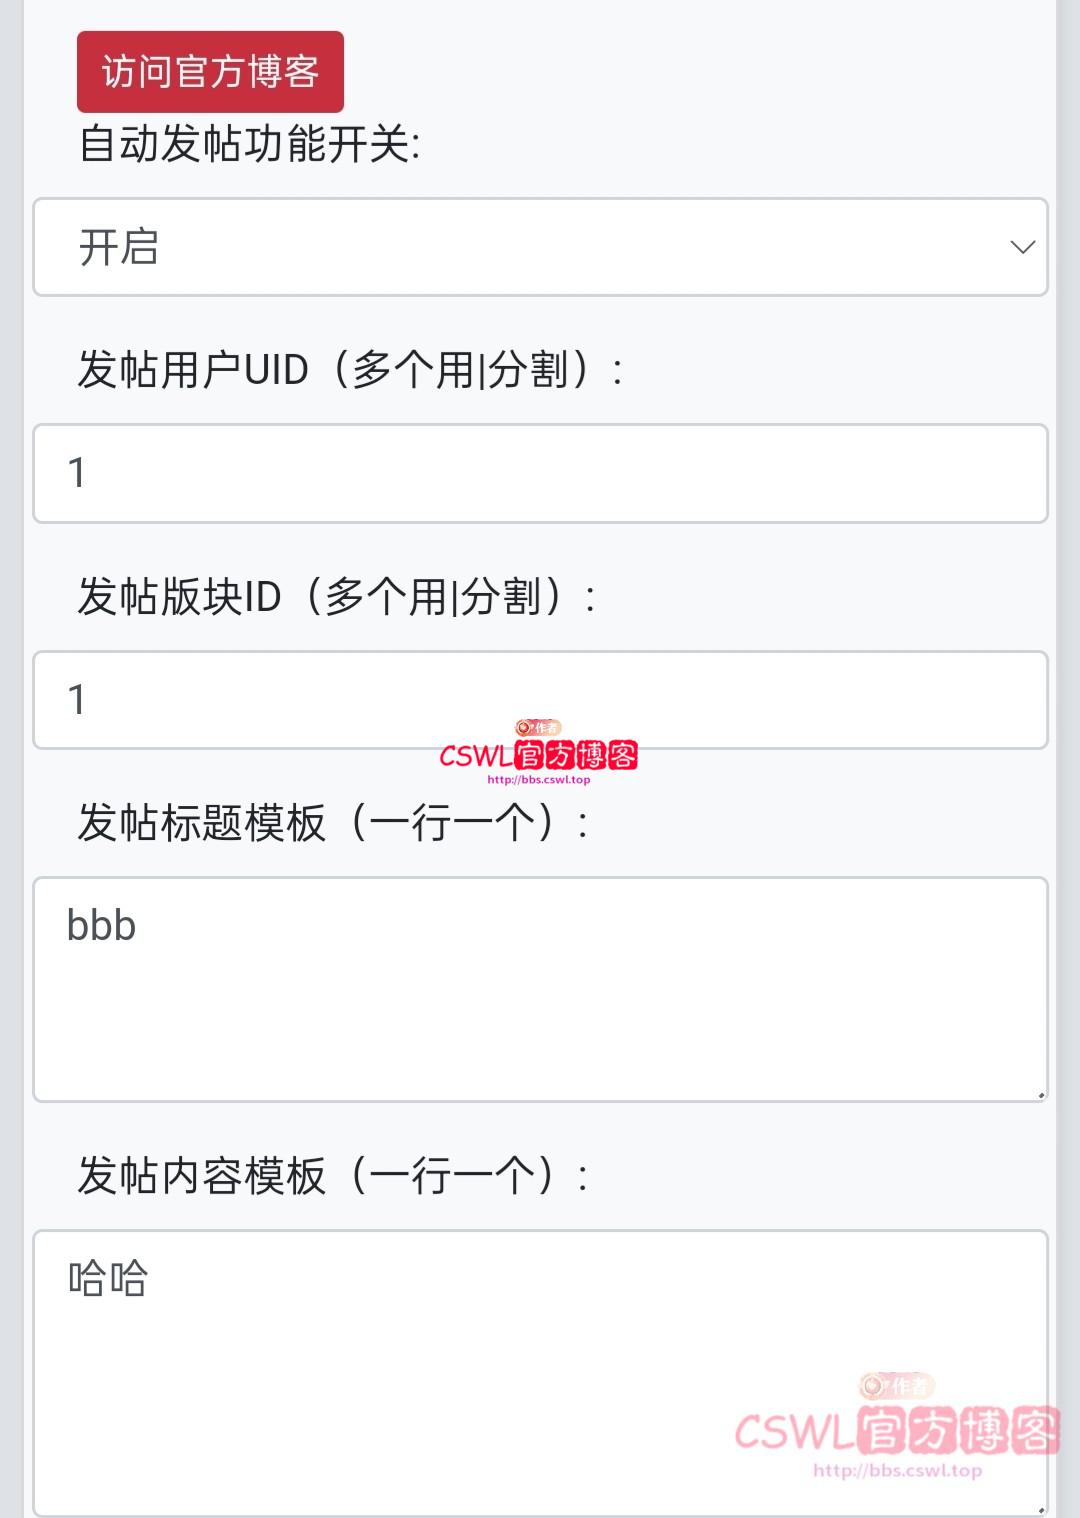Click the 访问官方博客 red button
The height and width of the screenshot is (1518, 1080).
(210, 71)
